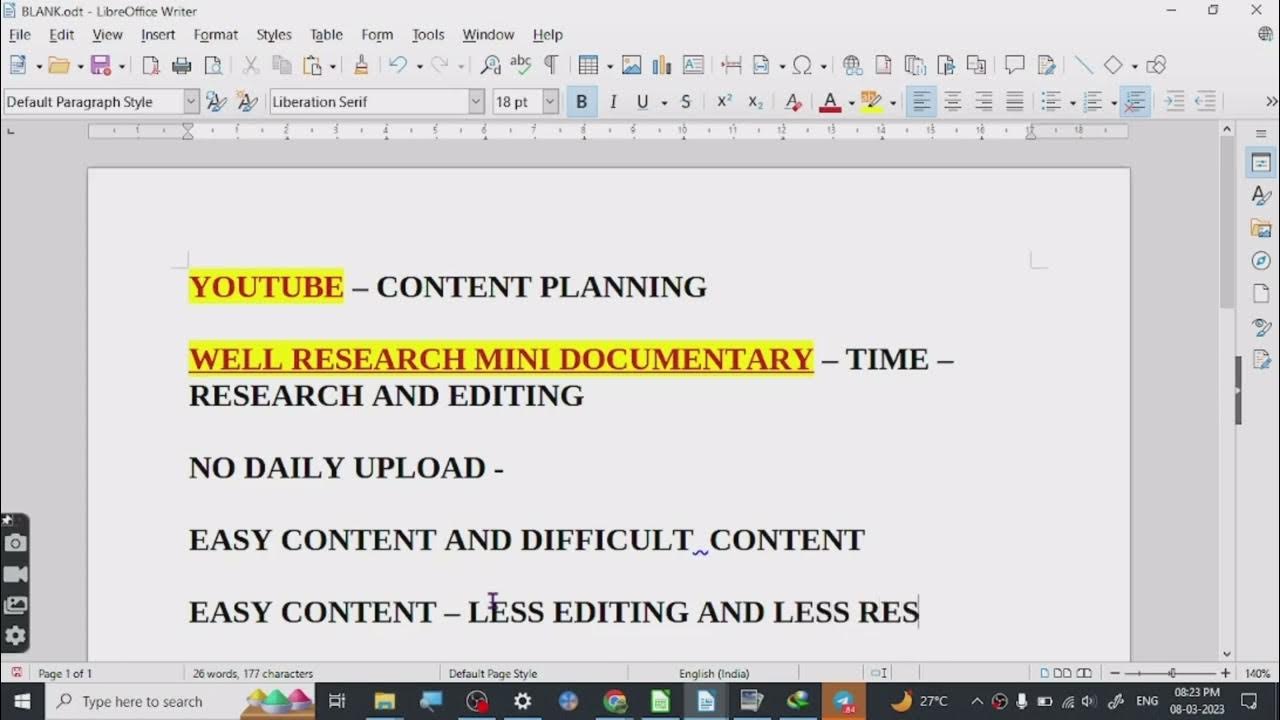Toggle formatting marks (pilcrow)
The image size is (1280, 720).
pyautogui.click(x=551, y=65)
